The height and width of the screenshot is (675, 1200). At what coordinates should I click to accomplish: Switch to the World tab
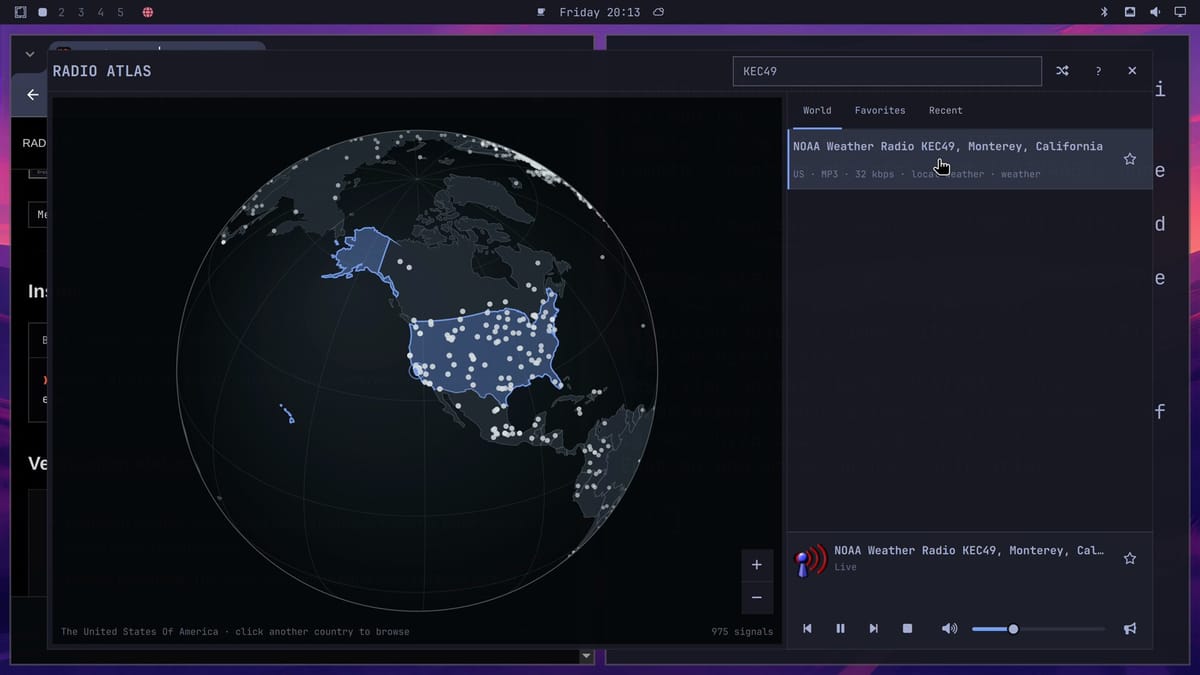pyautogui.click(x=817, y=110)
